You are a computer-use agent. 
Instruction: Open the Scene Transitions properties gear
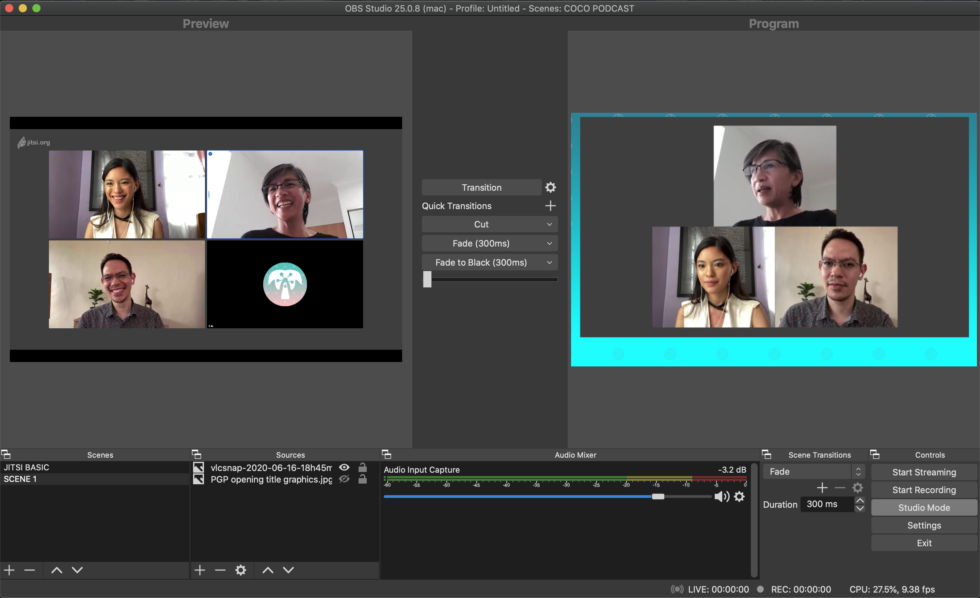857,487
